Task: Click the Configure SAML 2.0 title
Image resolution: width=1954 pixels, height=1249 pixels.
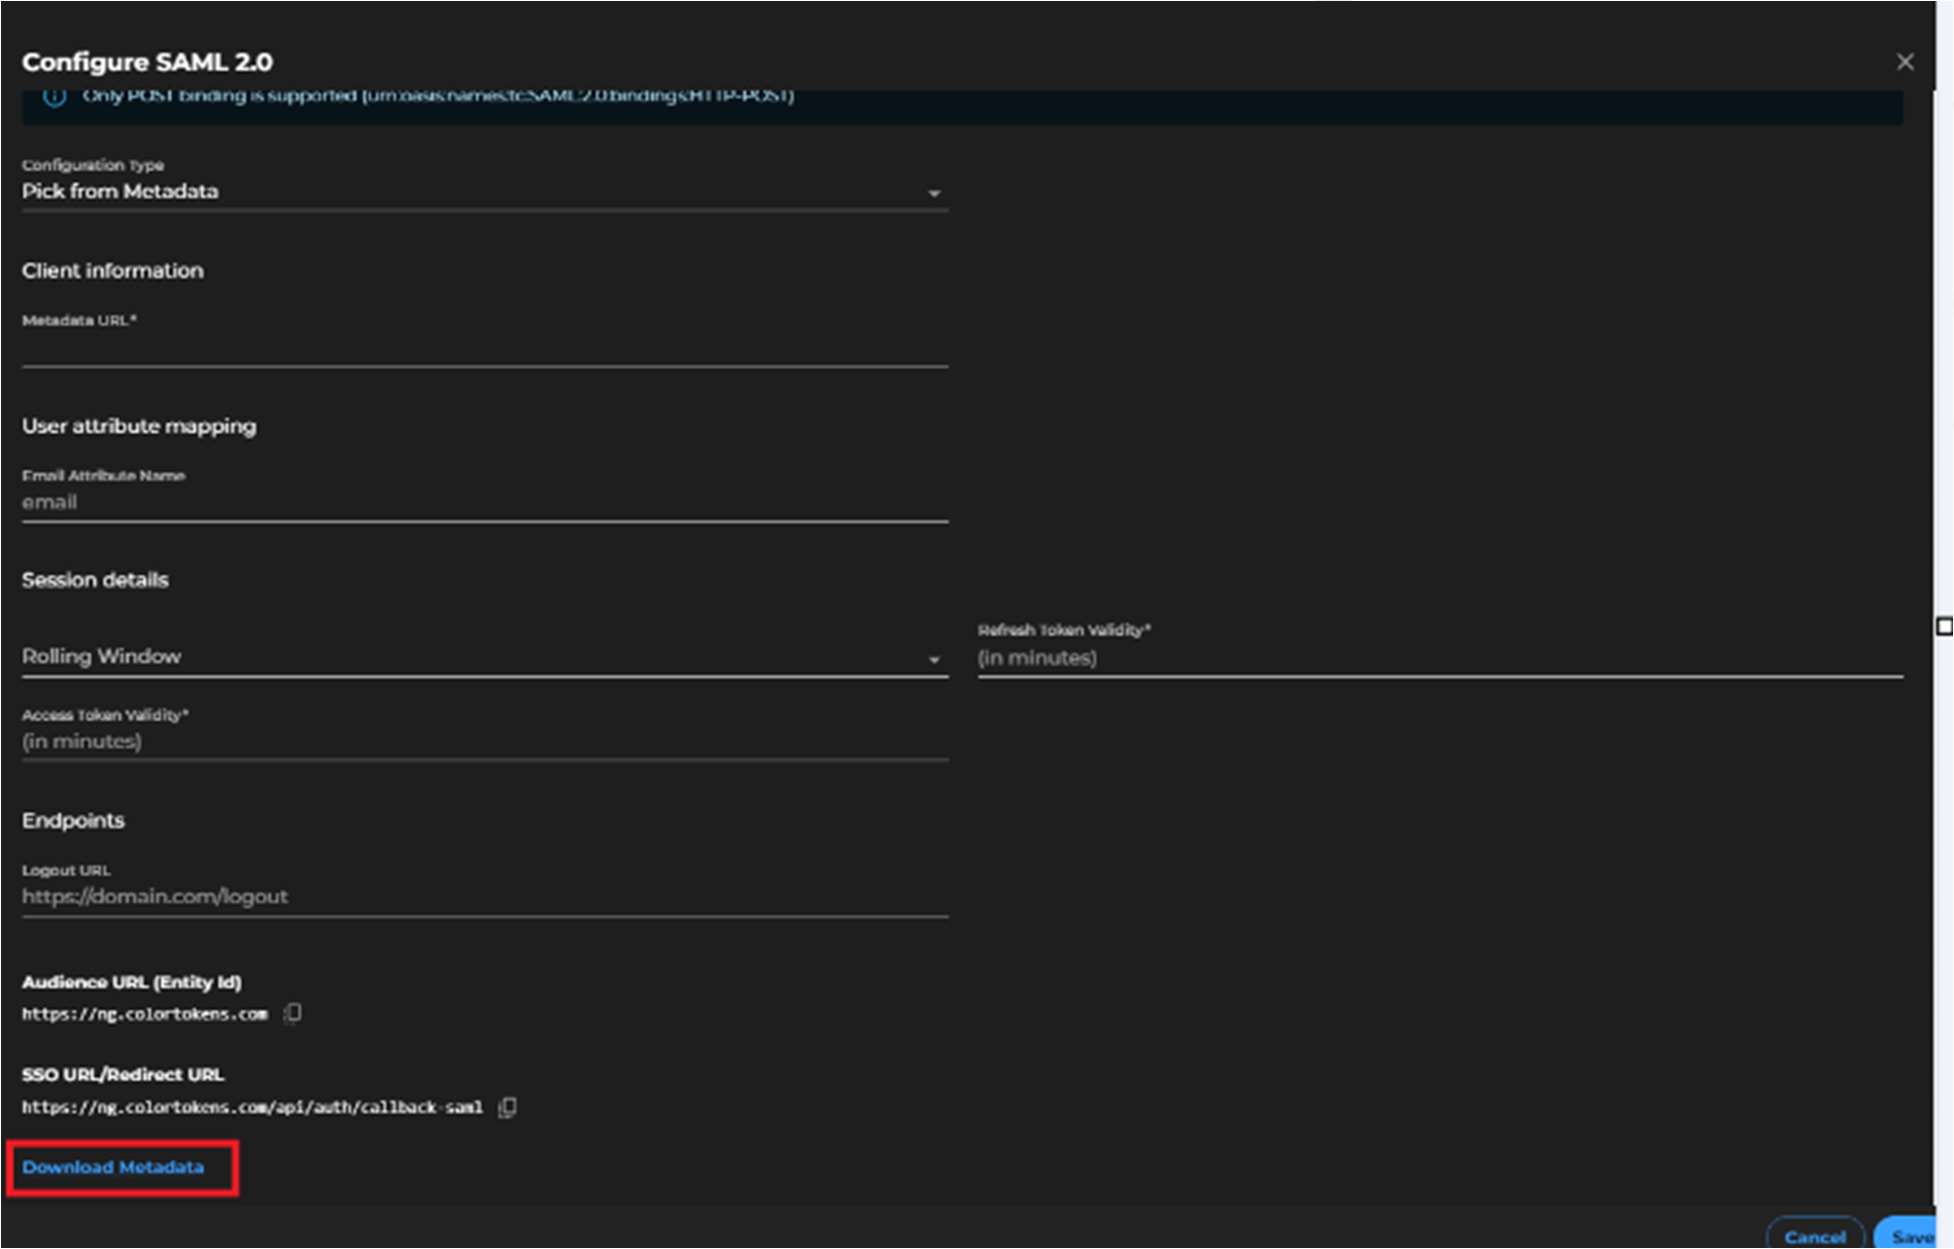Action: tap(146, 61)
